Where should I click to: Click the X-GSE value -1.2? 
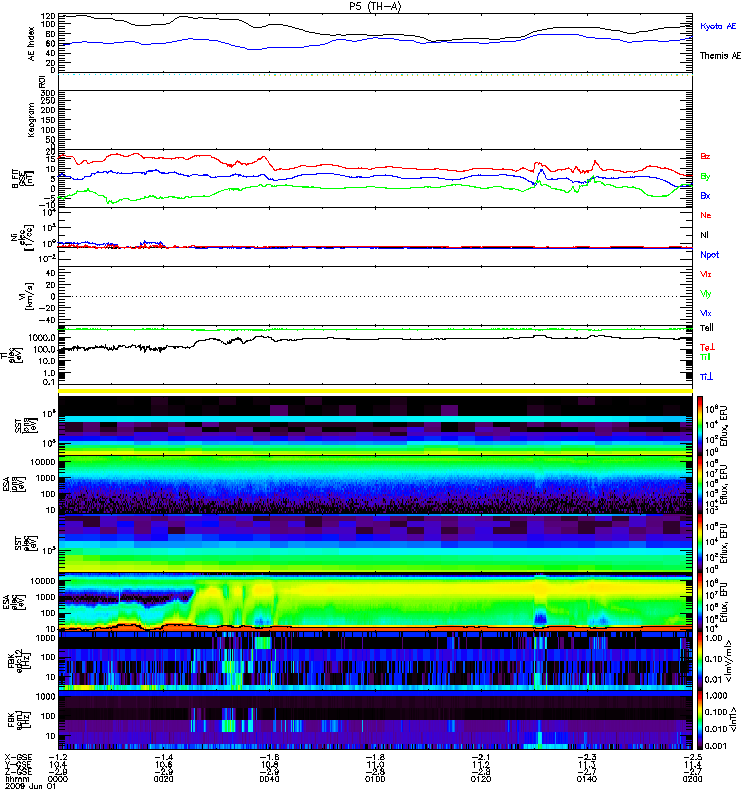click(x=58, y=758)
